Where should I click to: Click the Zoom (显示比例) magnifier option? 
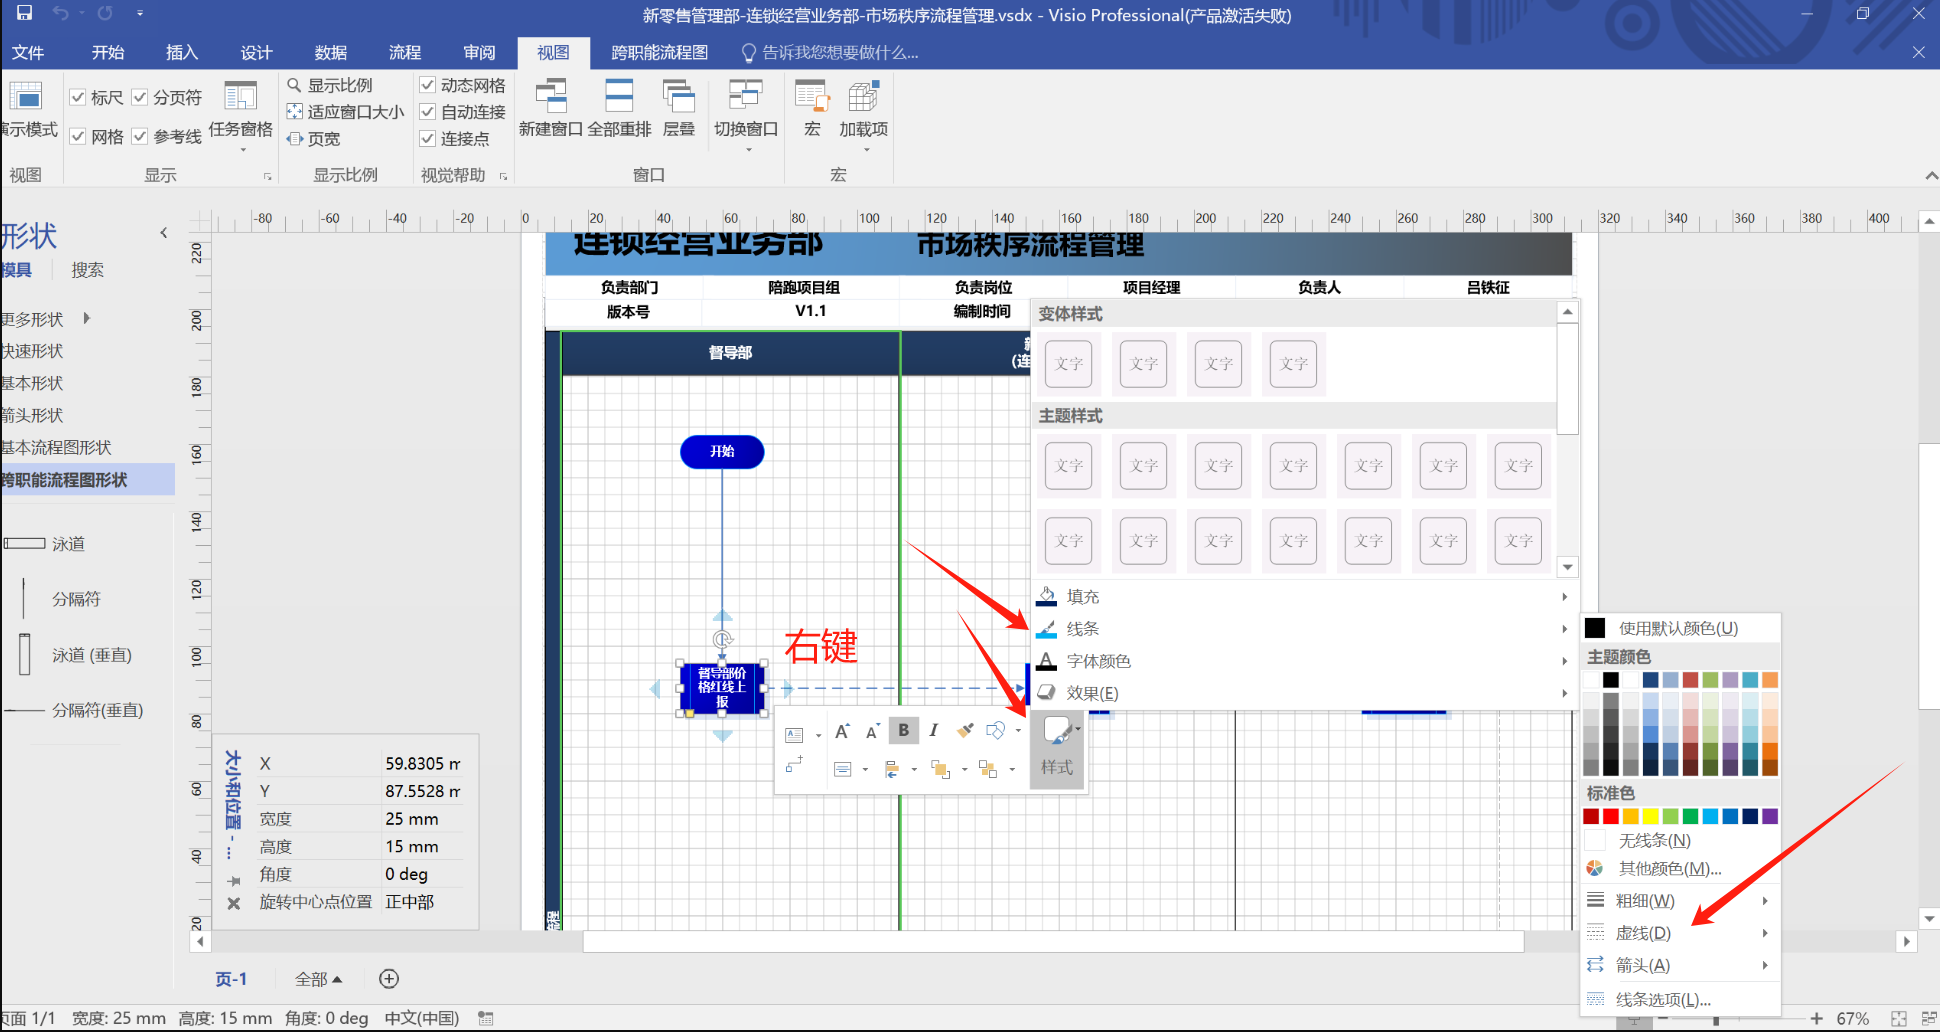pos(330,85)
